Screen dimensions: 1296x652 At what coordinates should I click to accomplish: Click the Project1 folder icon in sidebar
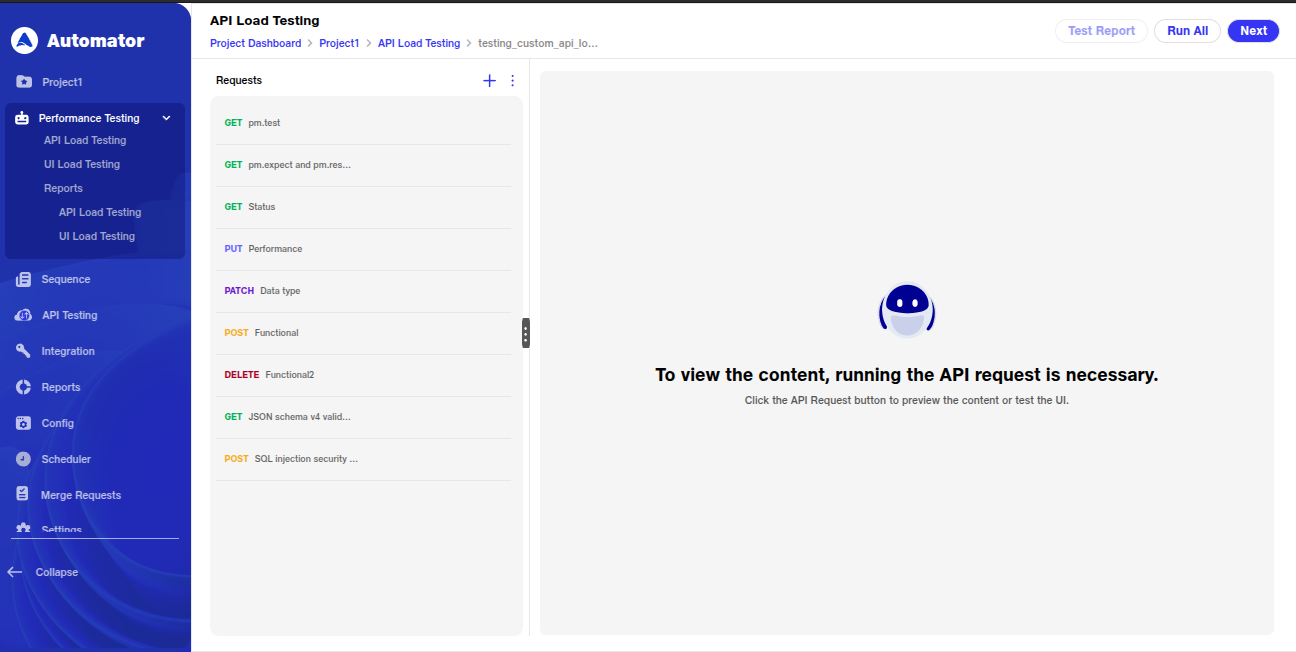(24, 82)
